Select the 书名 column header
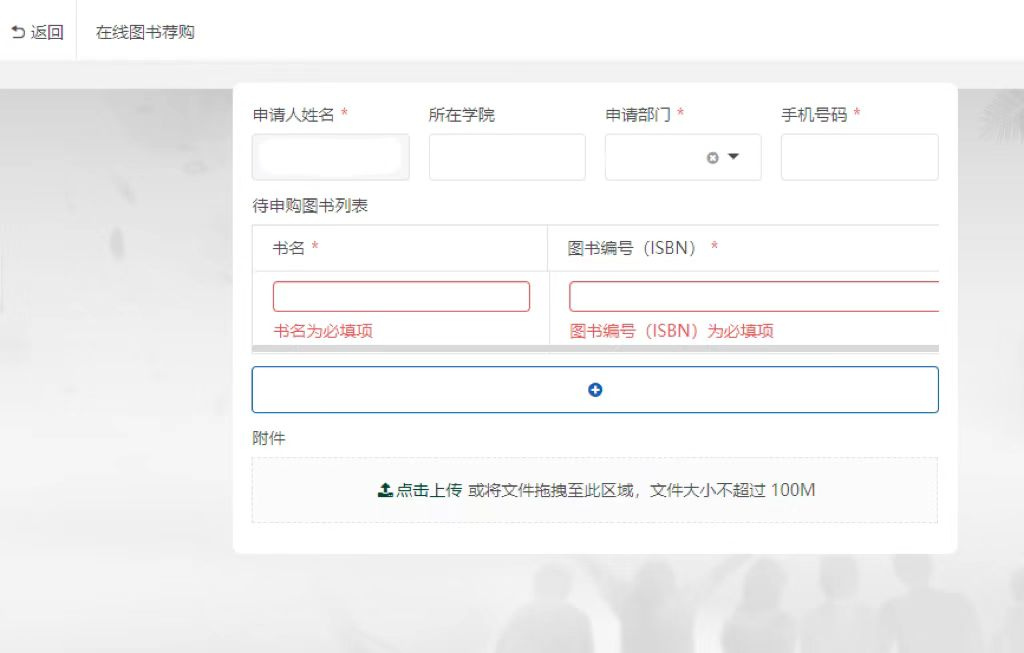This screenshot has width=1024, height=653. tap(400, 248)
